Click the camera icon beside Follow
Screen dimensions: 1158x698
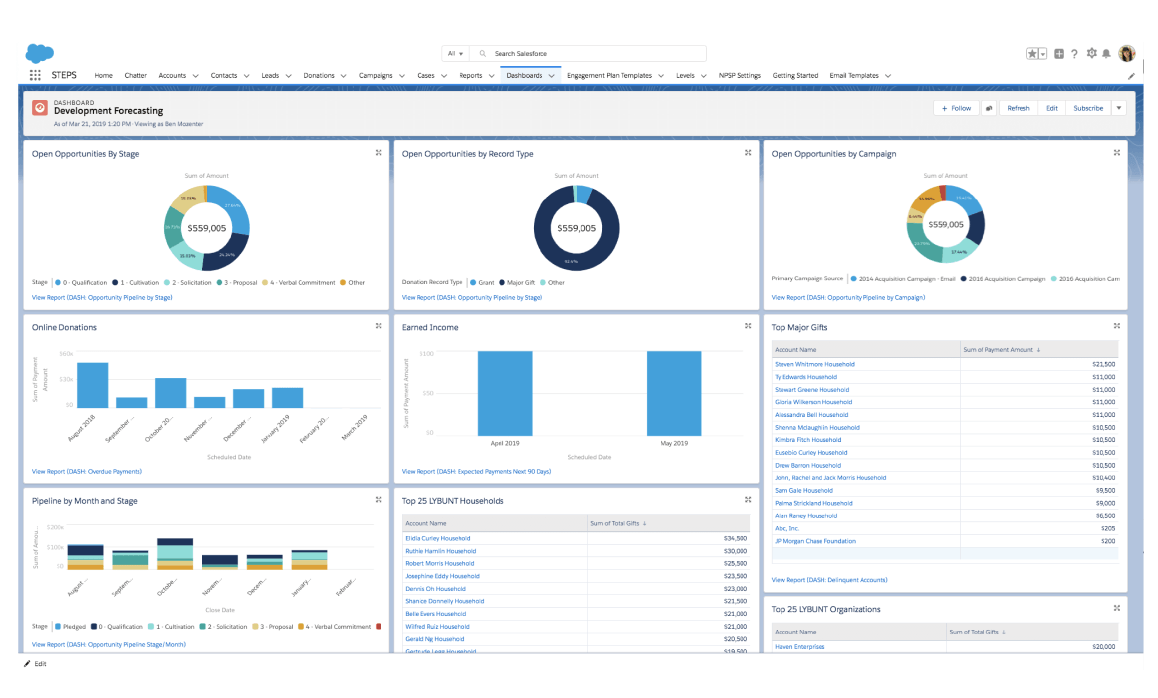click(x=989, y=107)
